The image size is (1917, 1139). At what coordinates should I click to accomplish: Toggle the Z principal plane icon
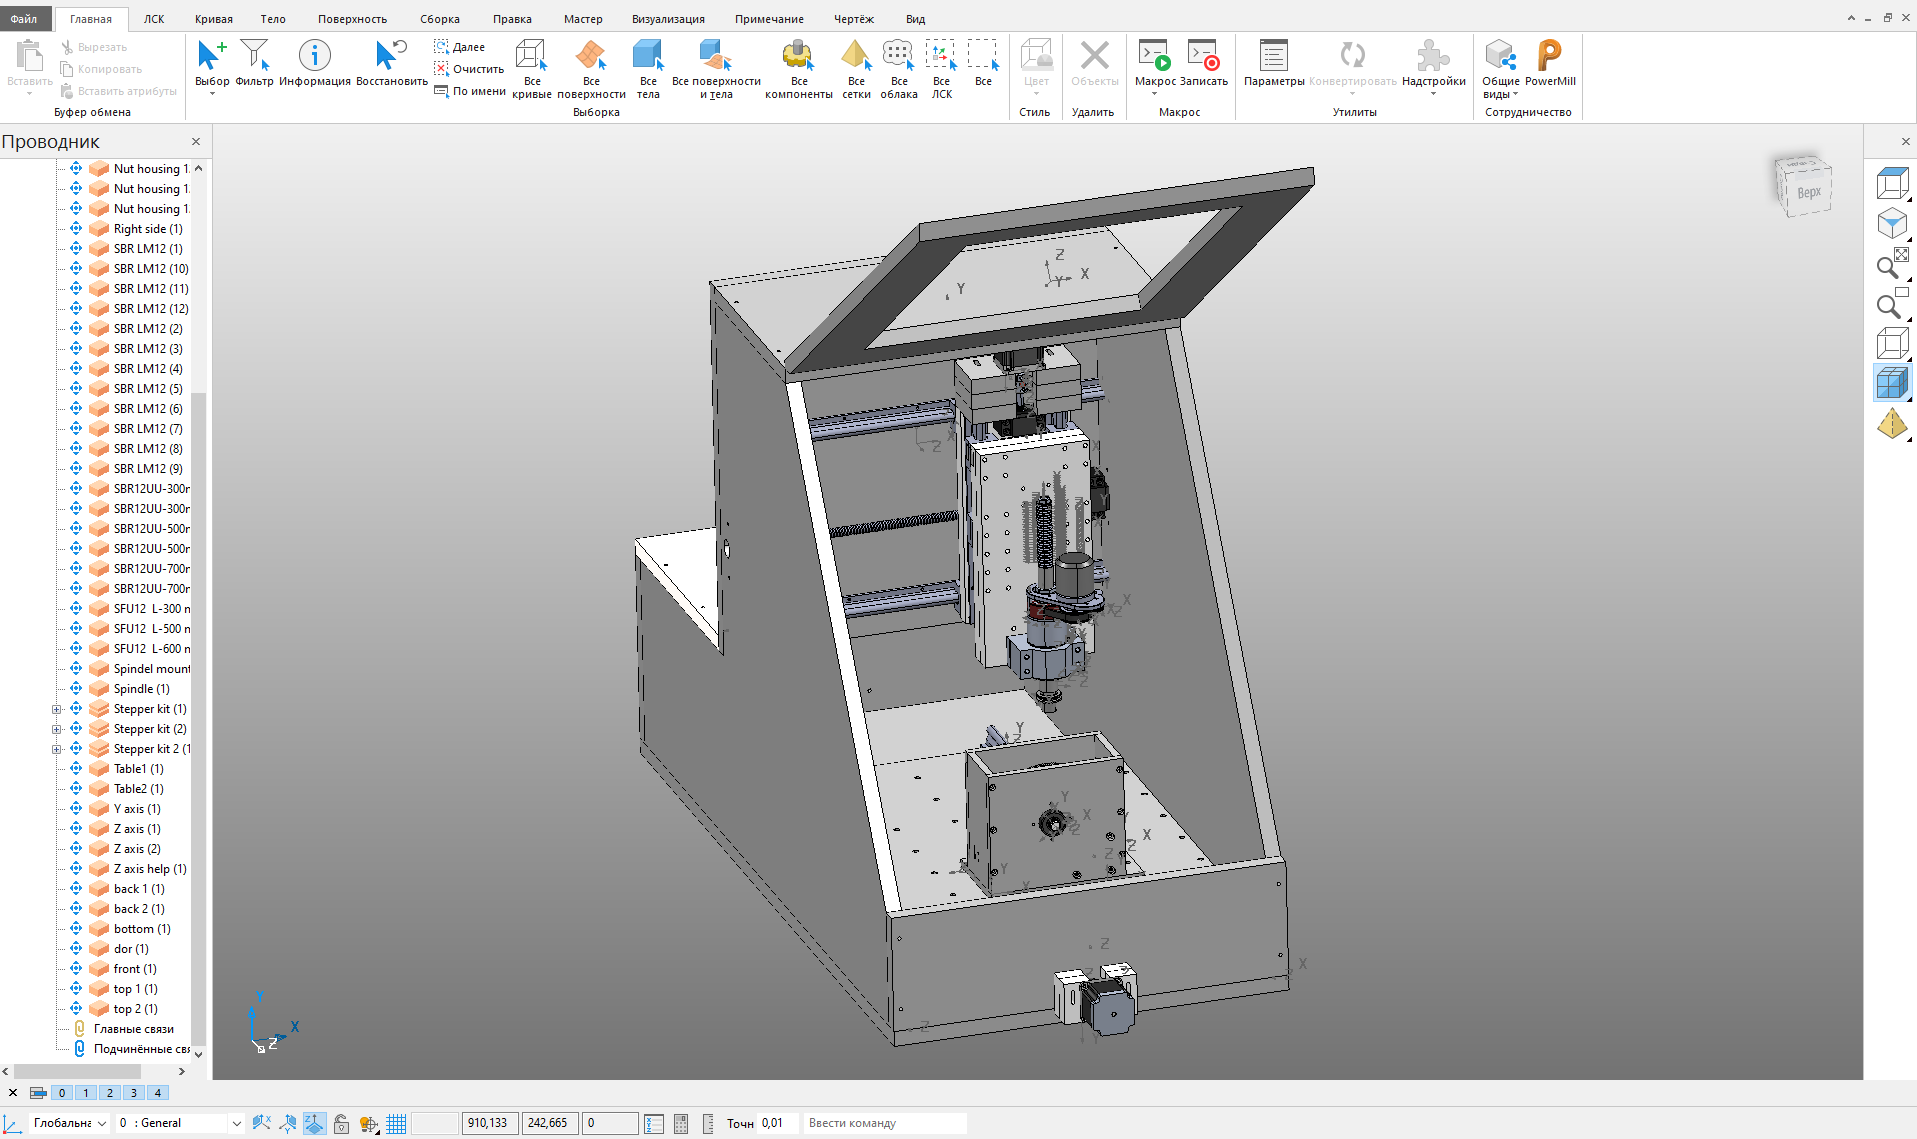[314, 1123]
